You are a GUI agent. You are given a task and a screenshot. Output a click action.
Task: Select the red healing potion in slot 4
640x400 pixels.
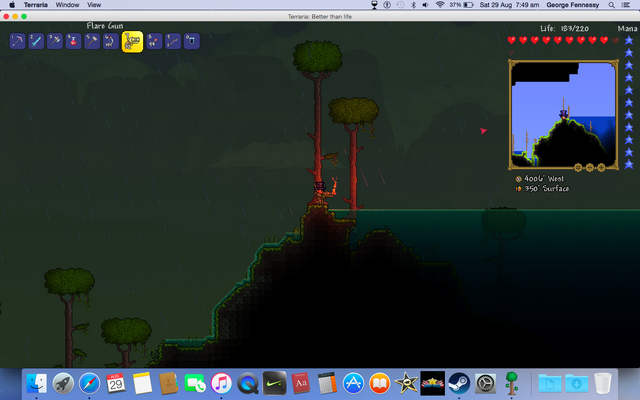[x=73, y=41]
